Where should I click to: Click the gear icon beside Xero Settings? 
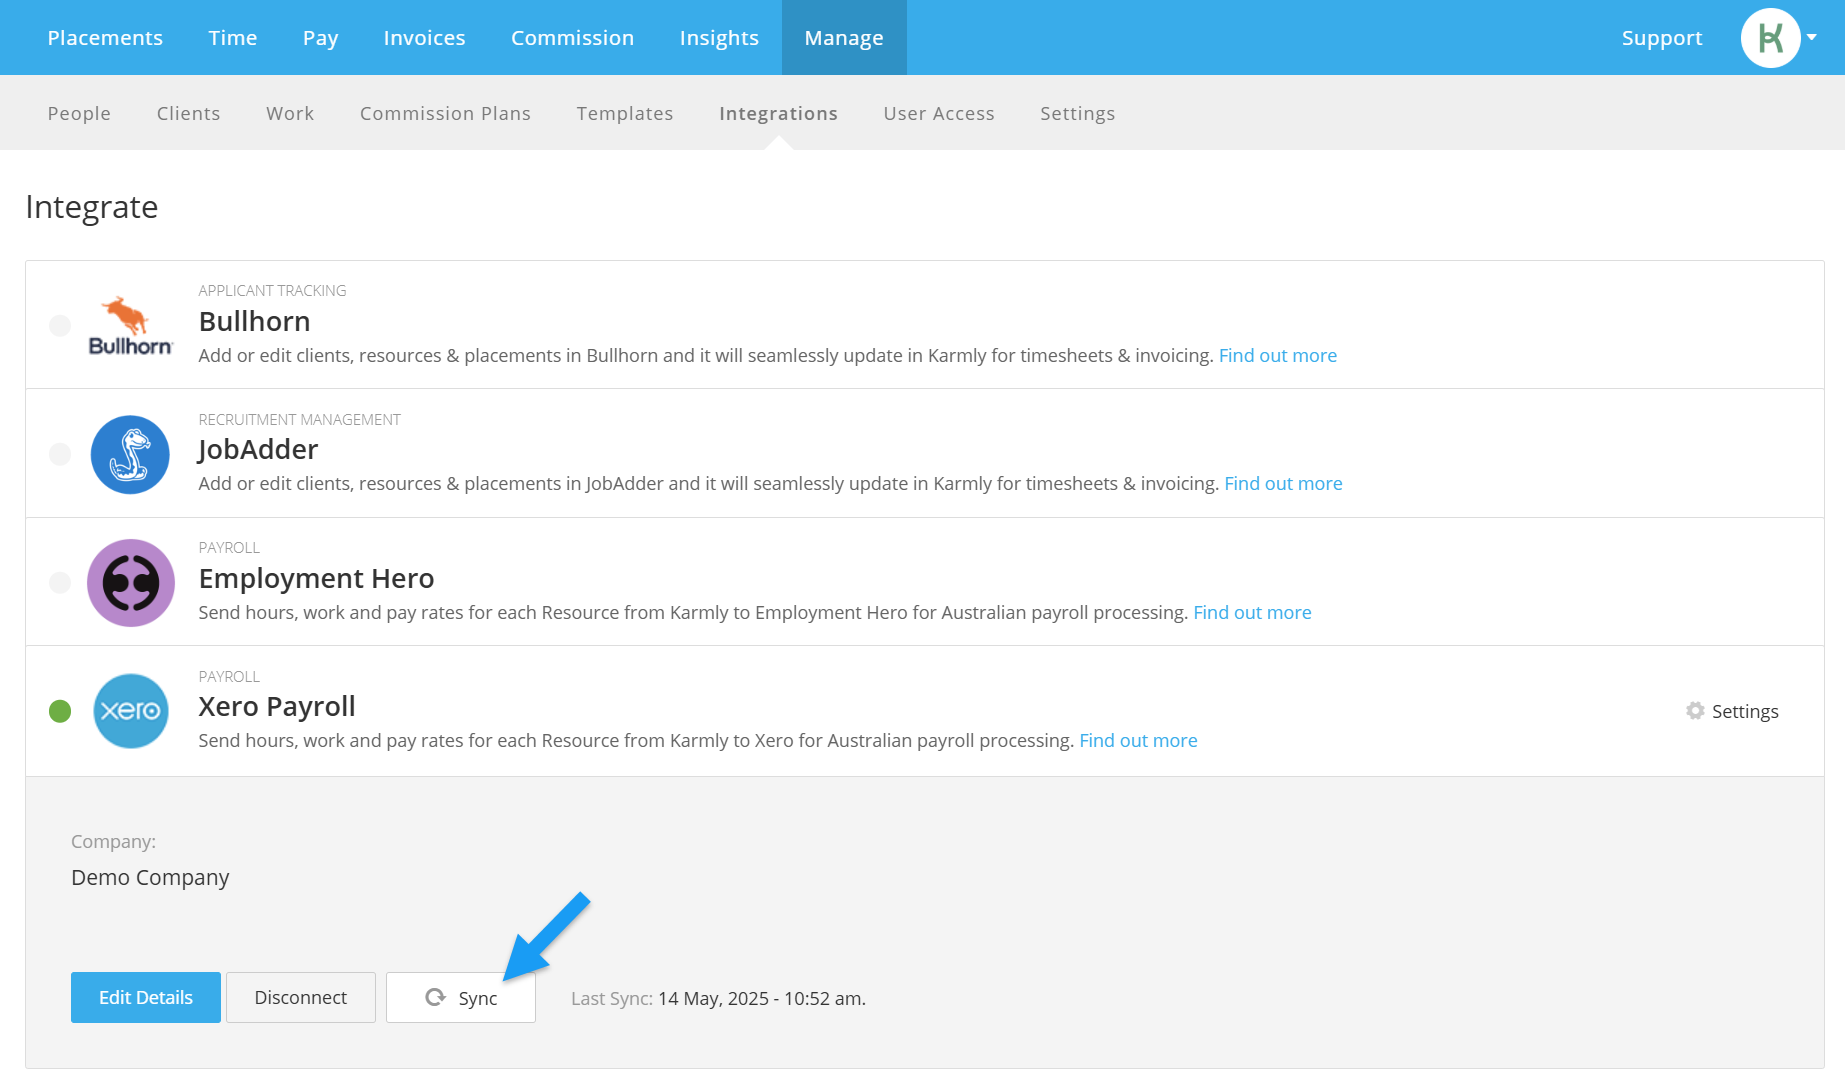[x=1695, y=711]
